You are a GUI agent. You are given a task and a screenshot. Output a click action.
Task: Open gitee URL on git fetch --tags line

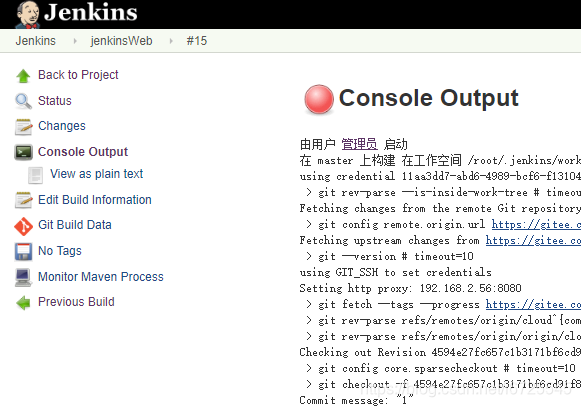click(x=533, y=305)
